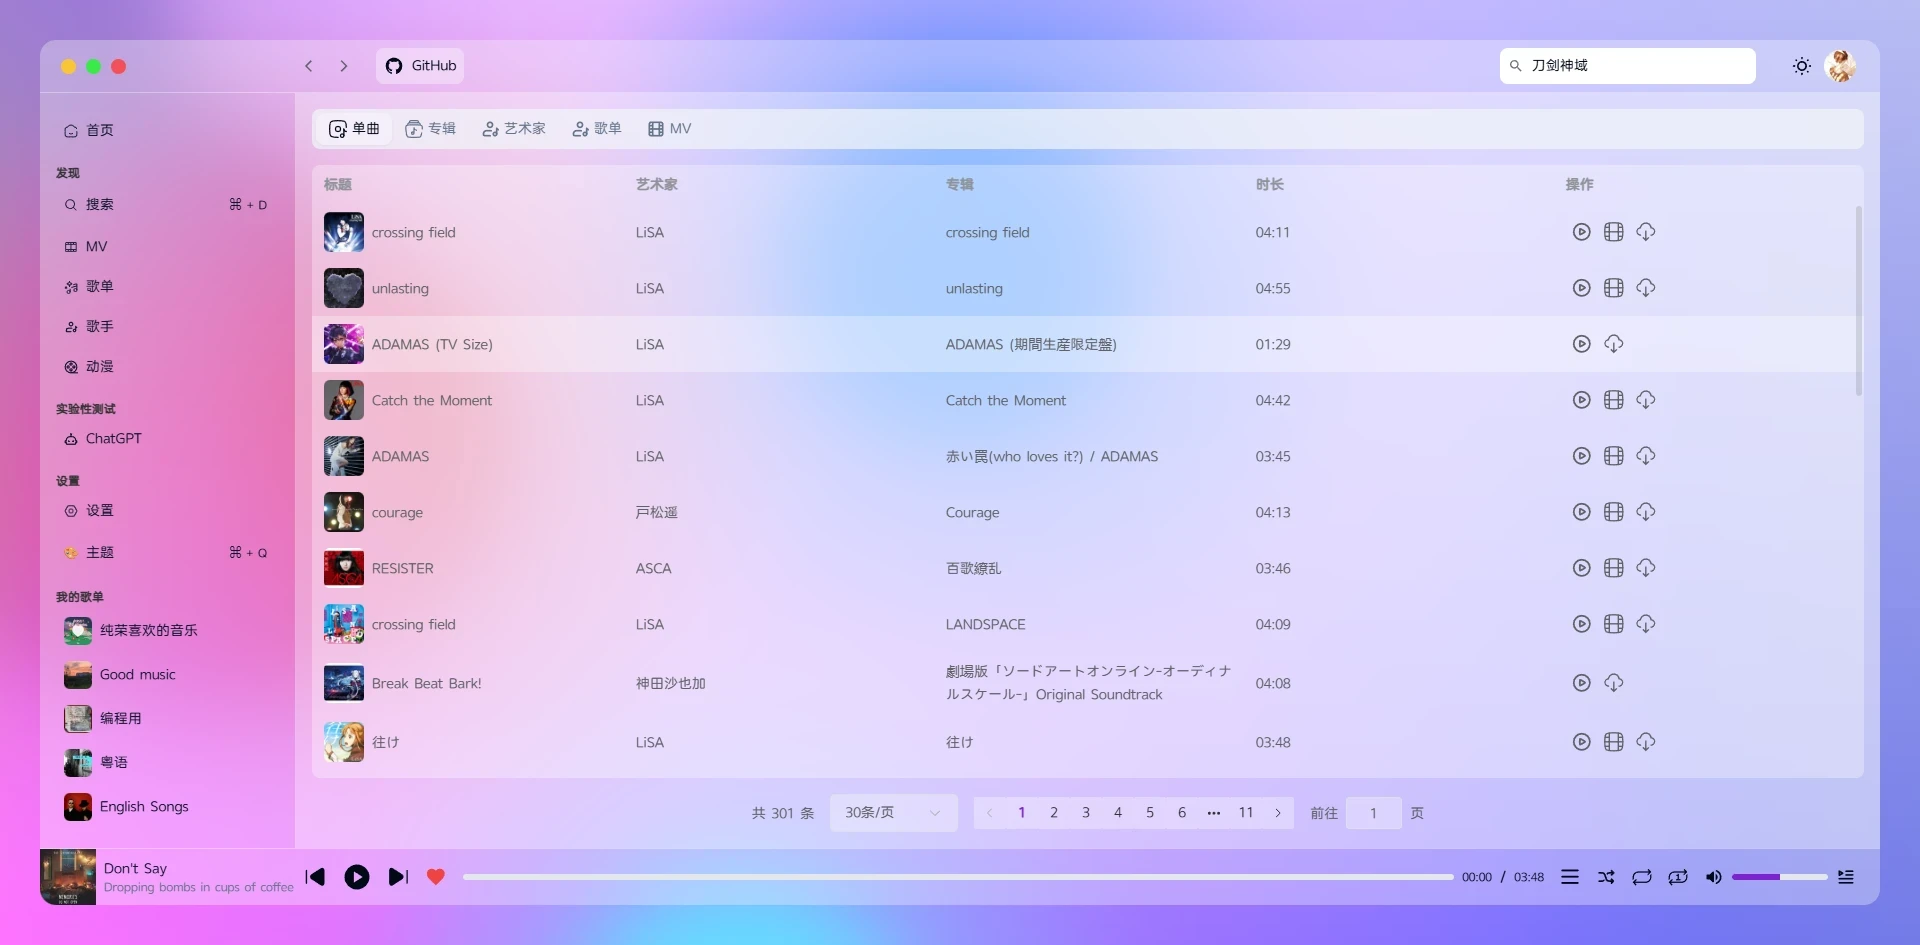
Task: Click the search field containing 刀剑神域
Action: tap(1628, 66)
